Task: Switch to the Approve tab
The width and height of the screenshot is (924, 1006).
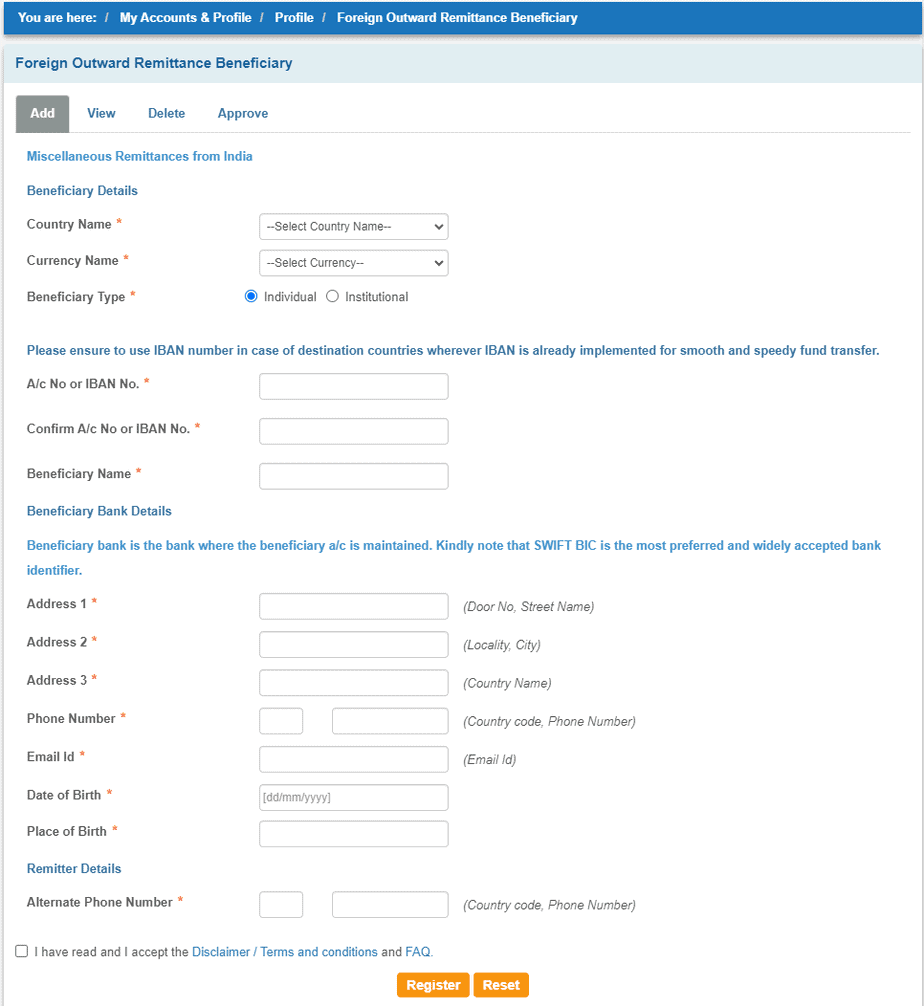Action: tap(242, 113)
